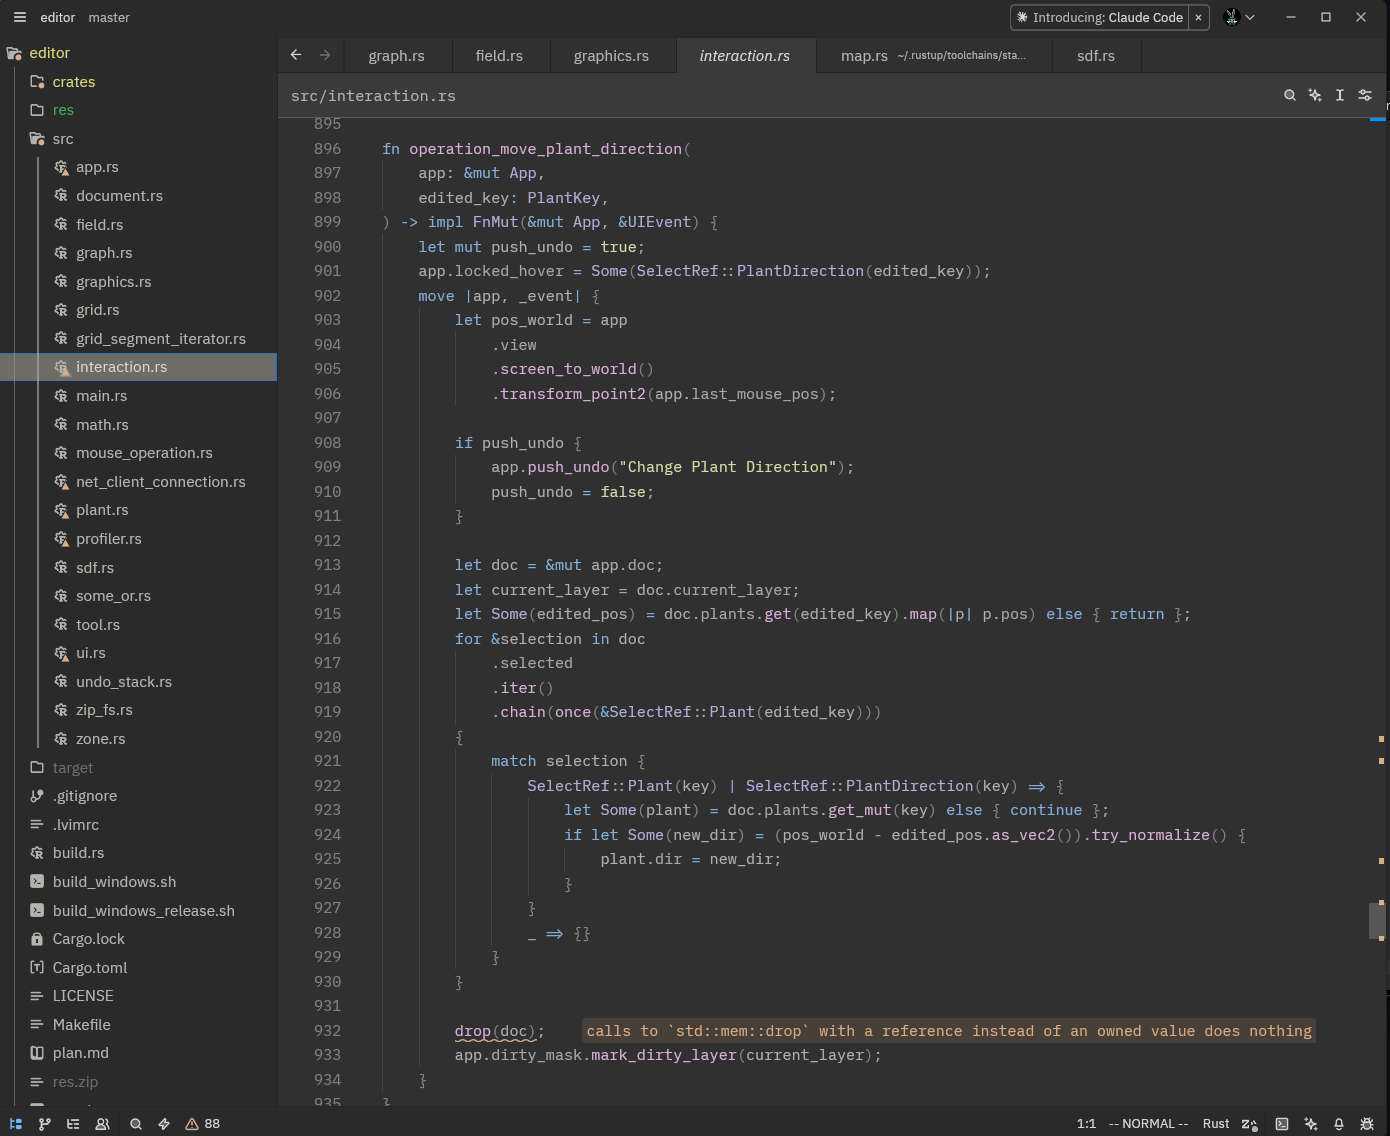The width and height of the screenshot is (1390, 1136).
Task: Open the git panel from status bar
Action: pos(44,1124)
